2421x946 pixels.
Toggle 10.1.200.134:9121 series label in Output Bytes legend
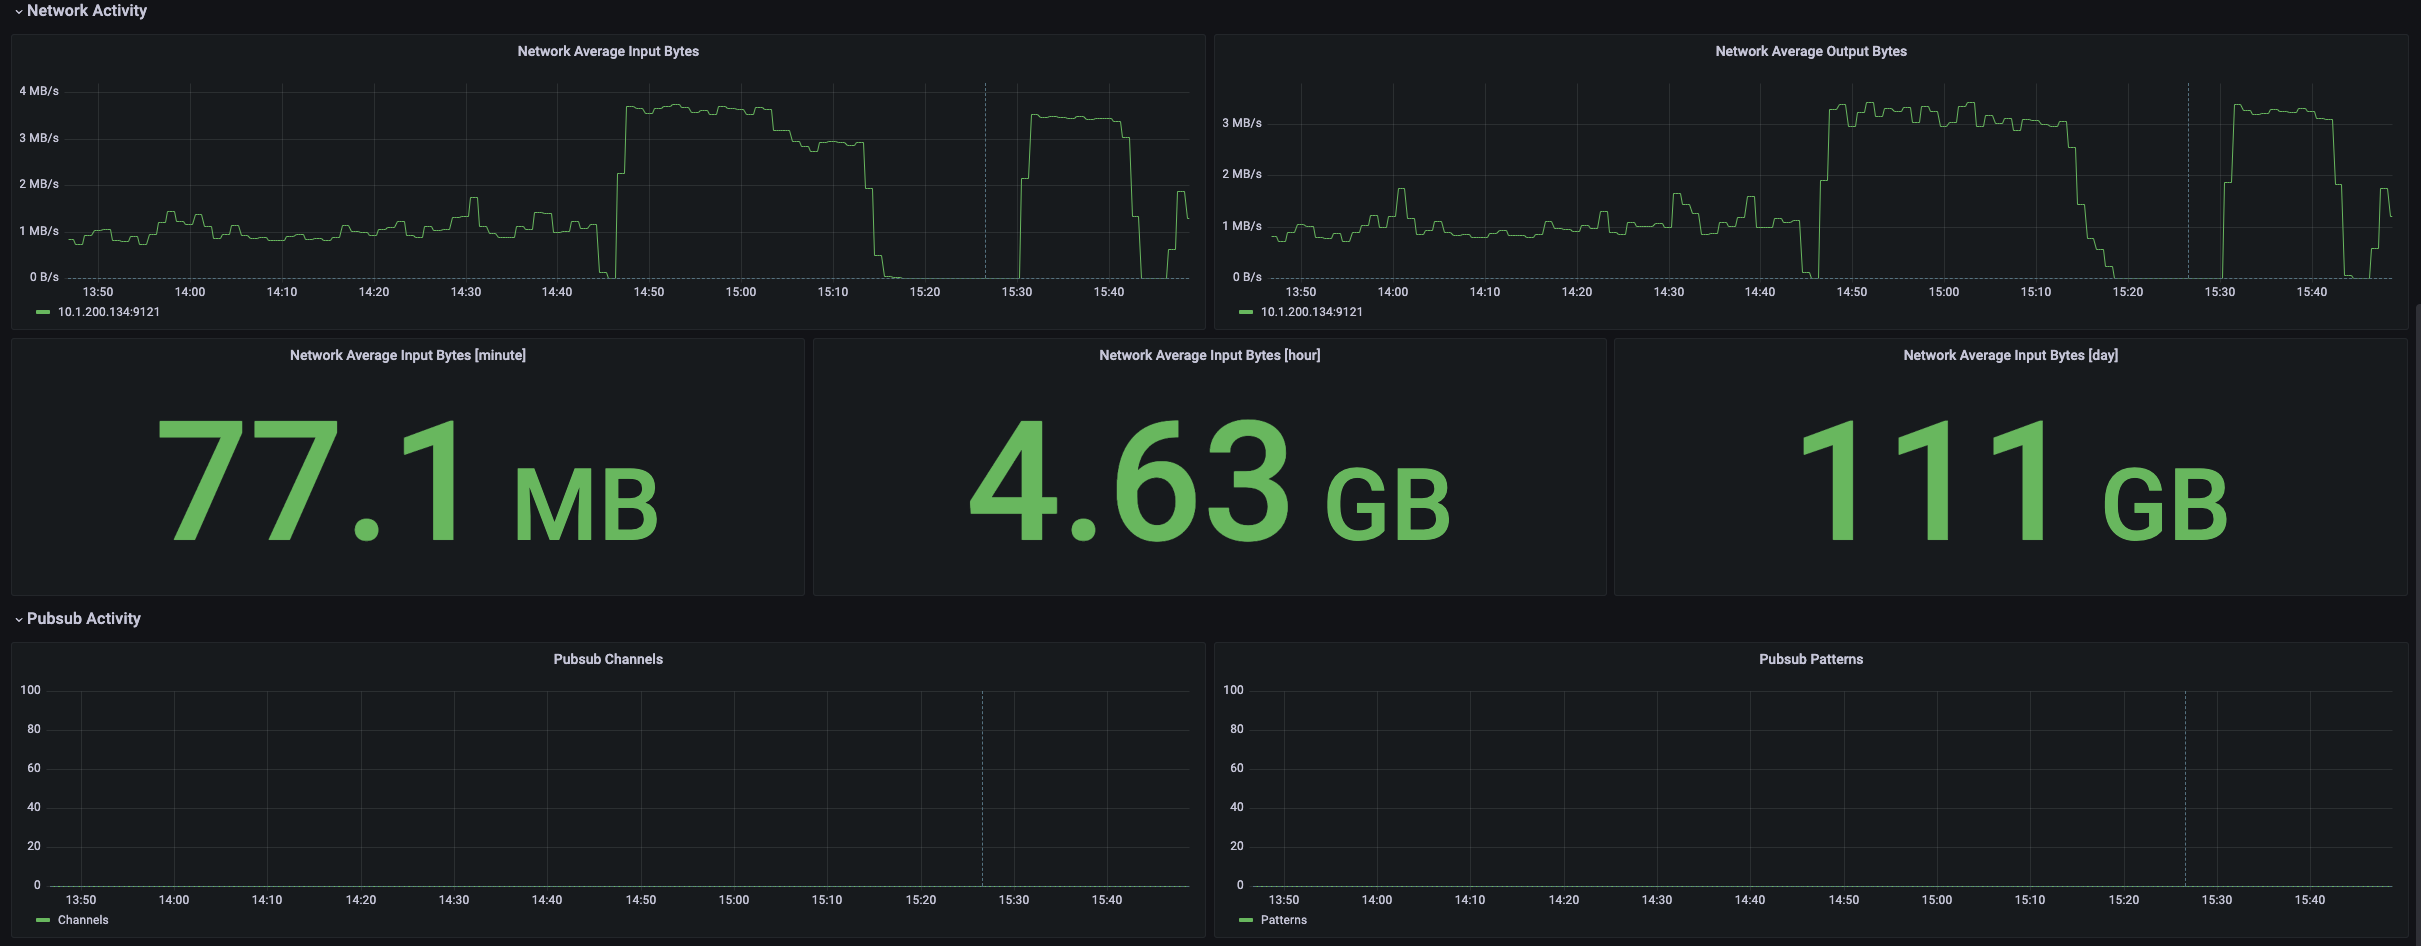click(1312, 312)
